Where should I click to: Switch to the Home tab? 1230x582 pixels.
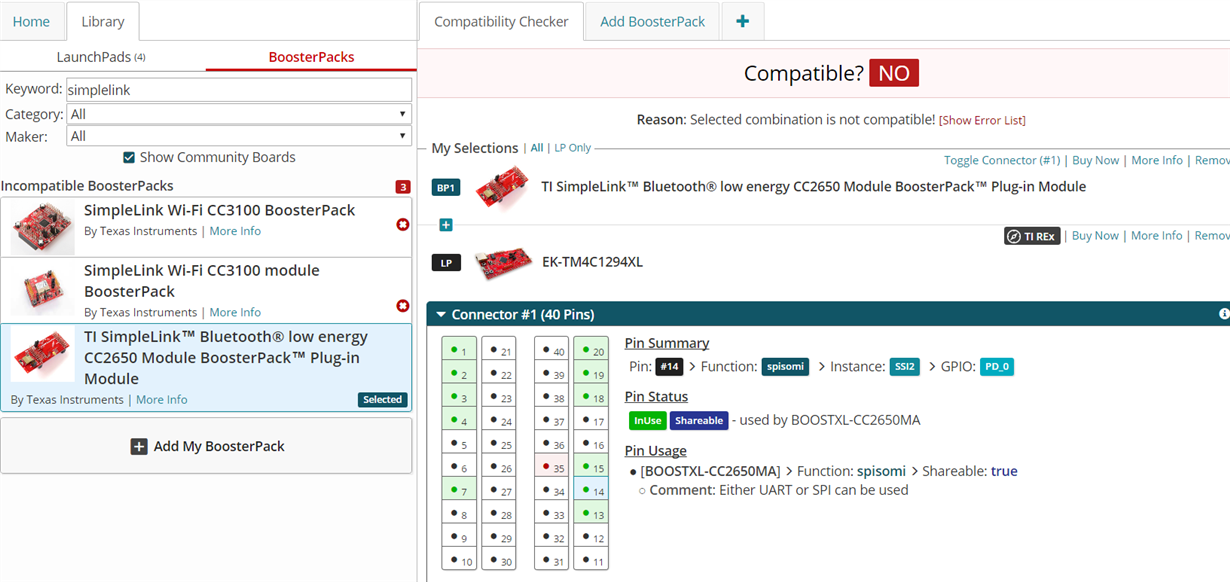pos(32,21)
